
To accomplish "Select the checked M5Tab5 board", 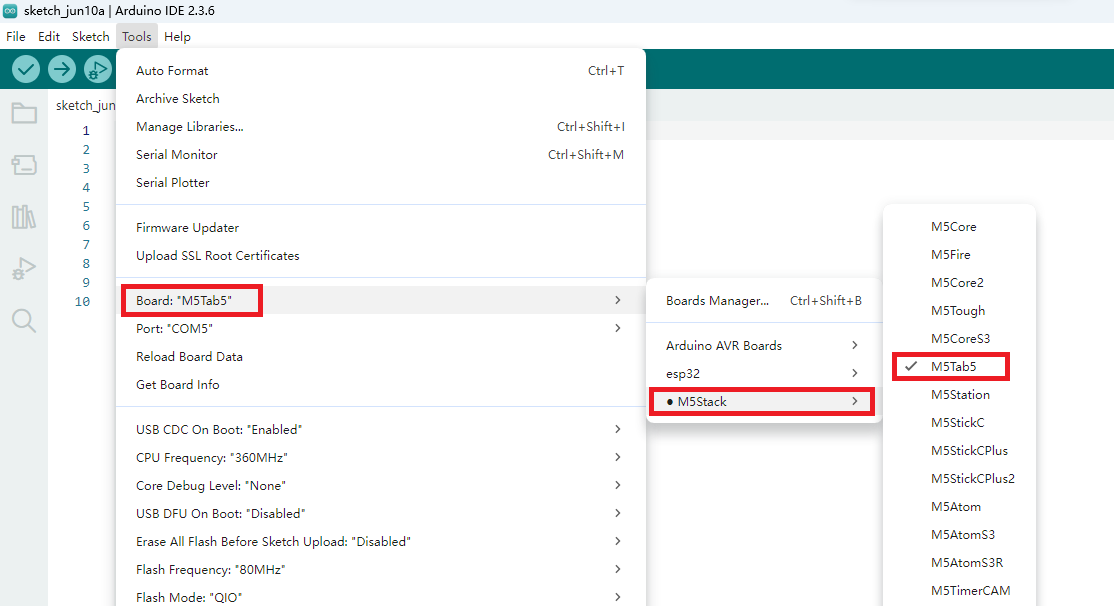I will pyautogui.click(x=959, y=367).
